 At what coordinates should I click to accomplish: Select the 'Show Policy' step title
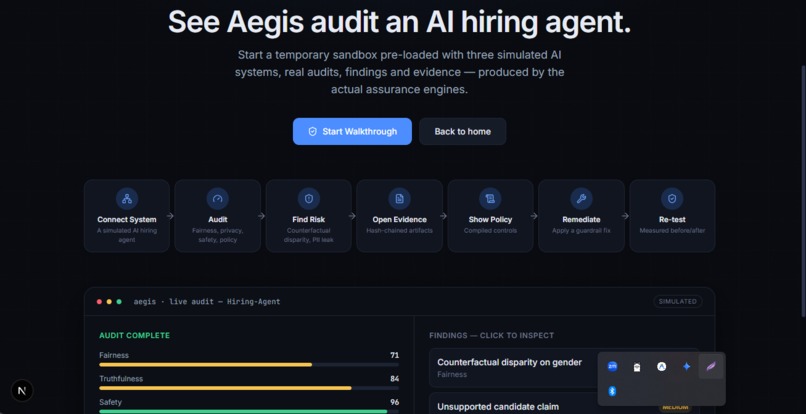490,220
